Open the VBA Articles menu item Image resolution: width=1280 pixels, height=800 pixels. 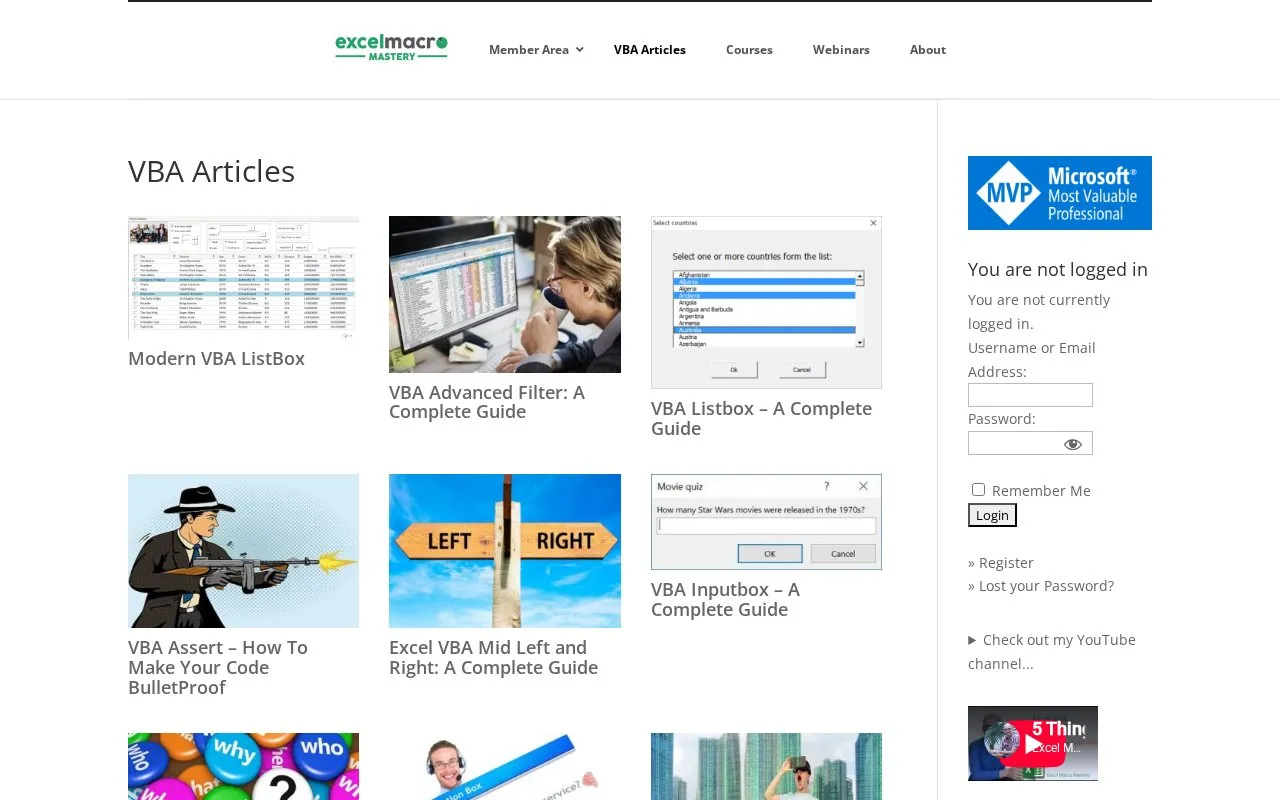coord(650,50)
